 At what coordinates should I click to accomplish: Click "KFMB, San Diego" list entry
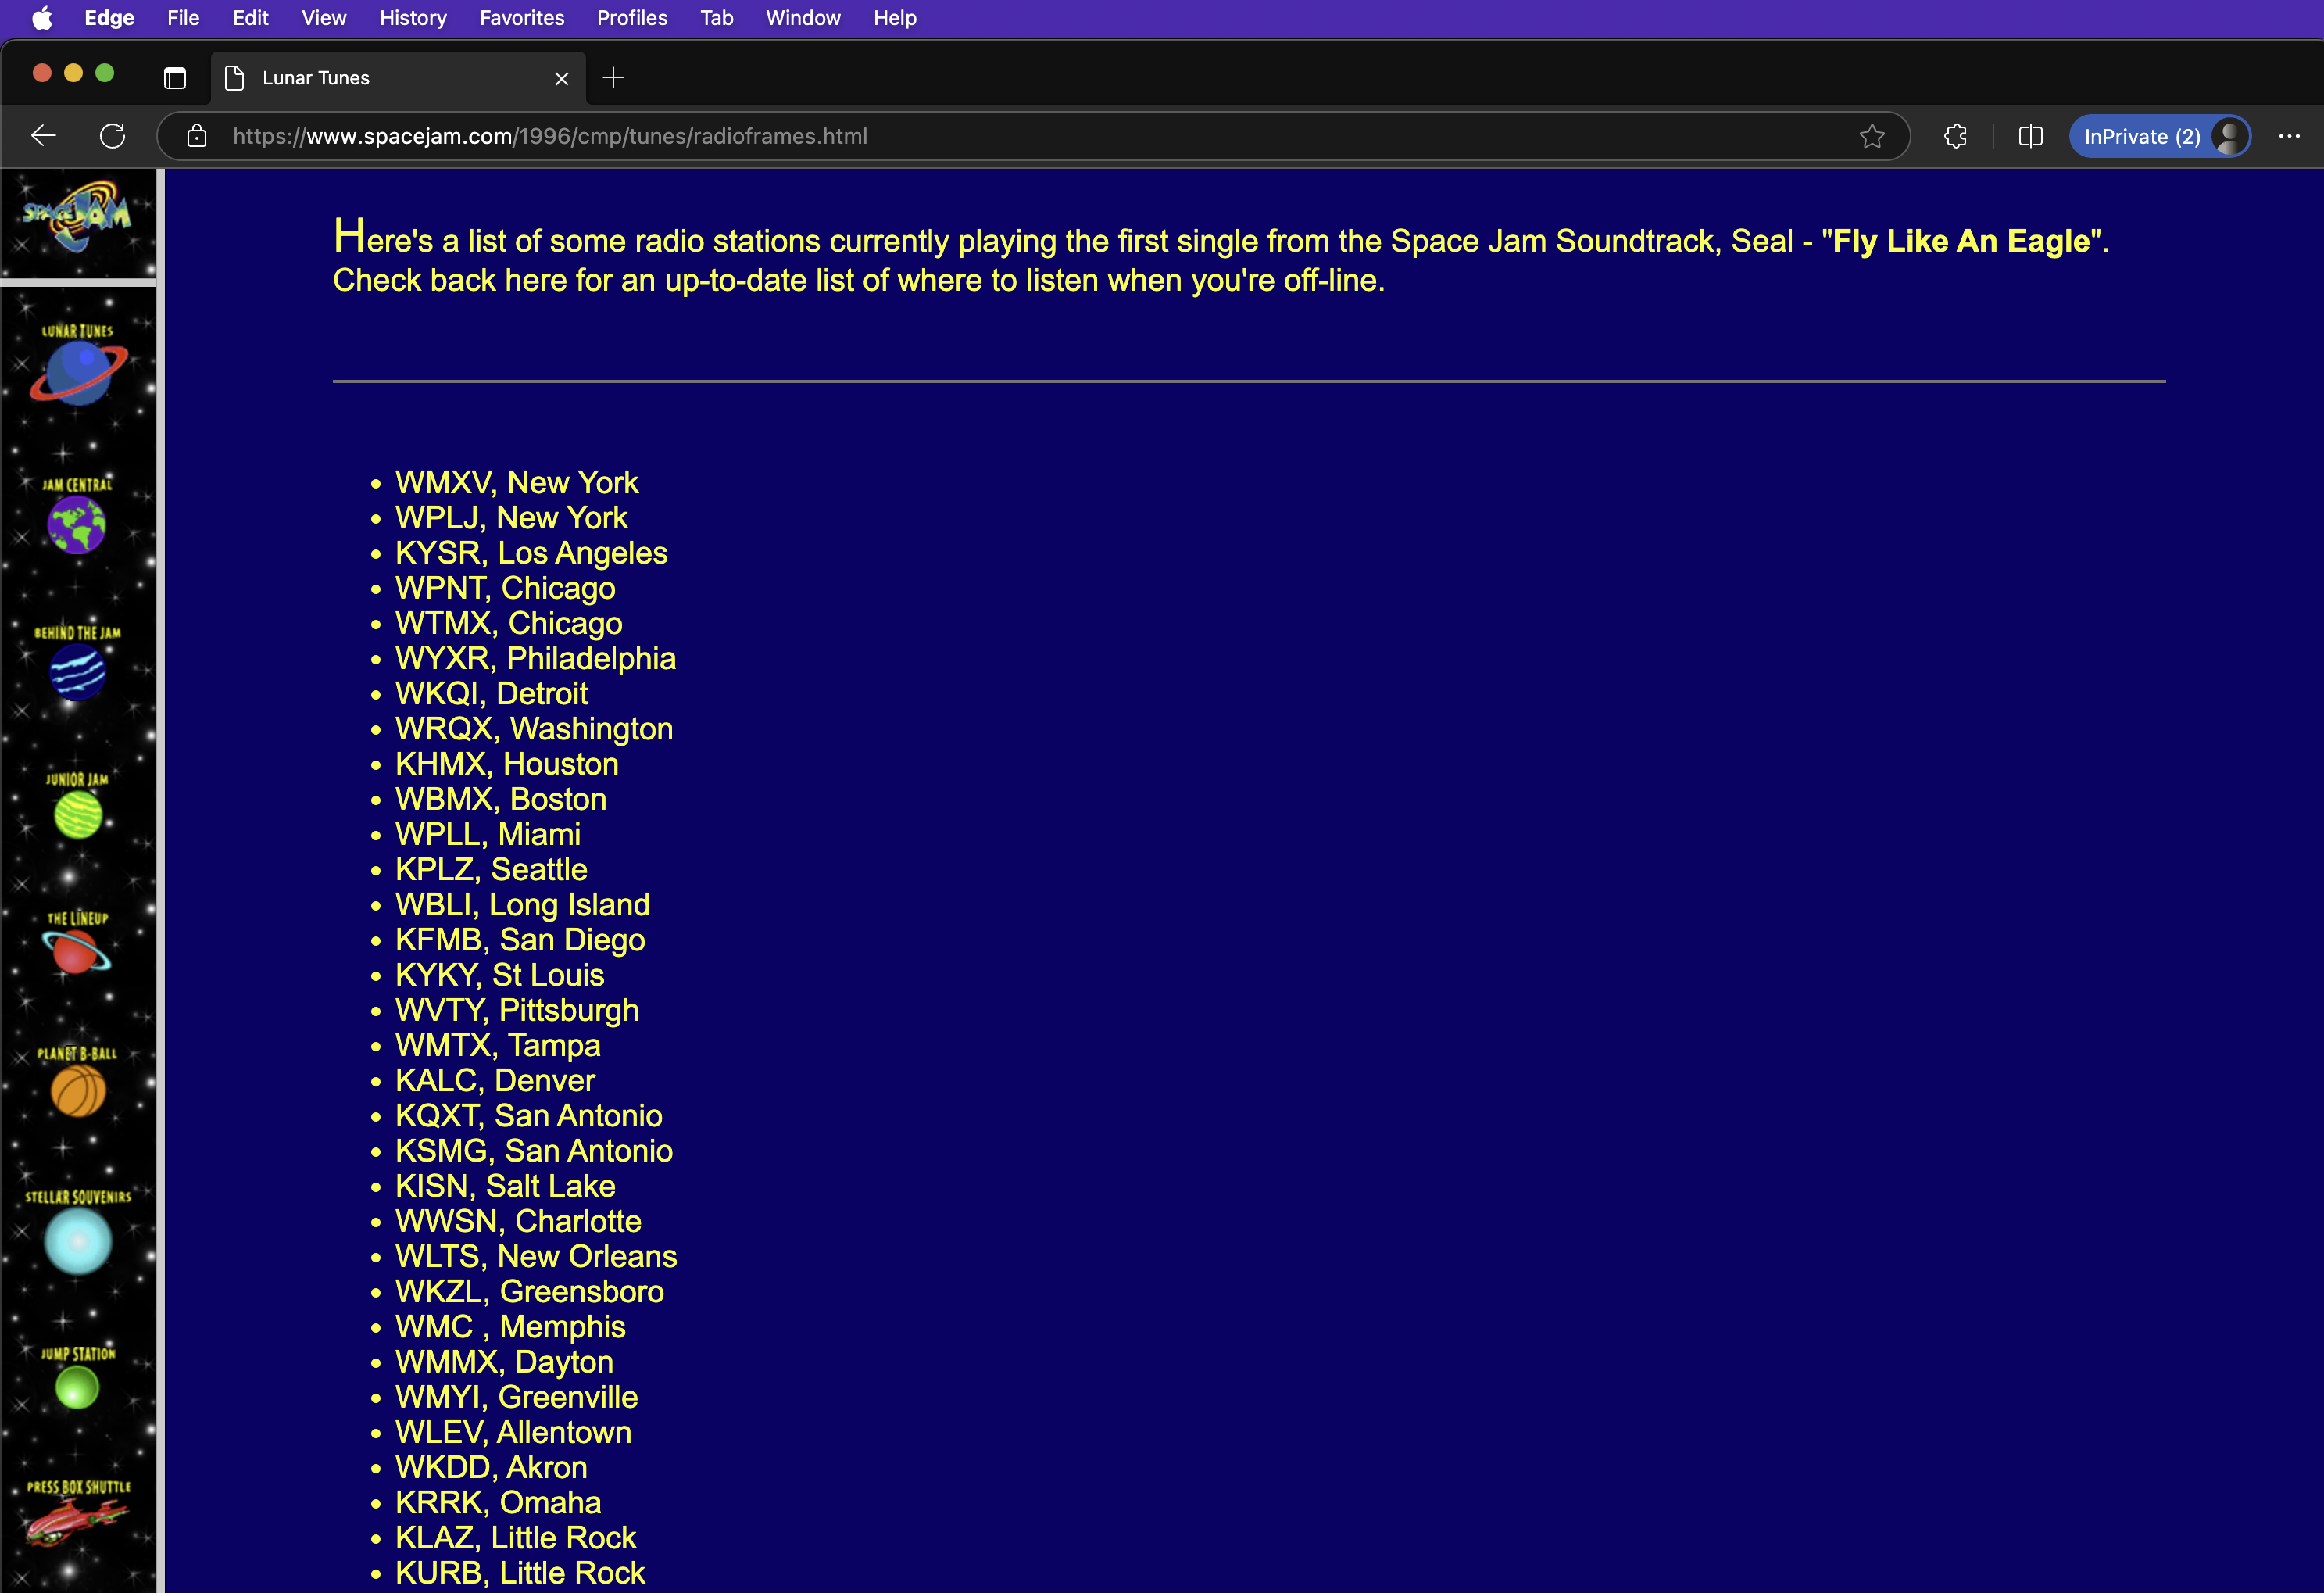pos(520,940)
